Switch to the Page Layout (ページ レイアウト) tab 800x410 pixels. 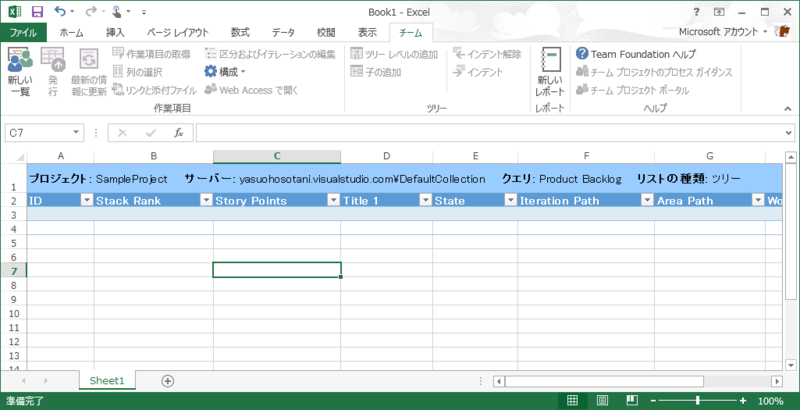click(x=178, y=33)
